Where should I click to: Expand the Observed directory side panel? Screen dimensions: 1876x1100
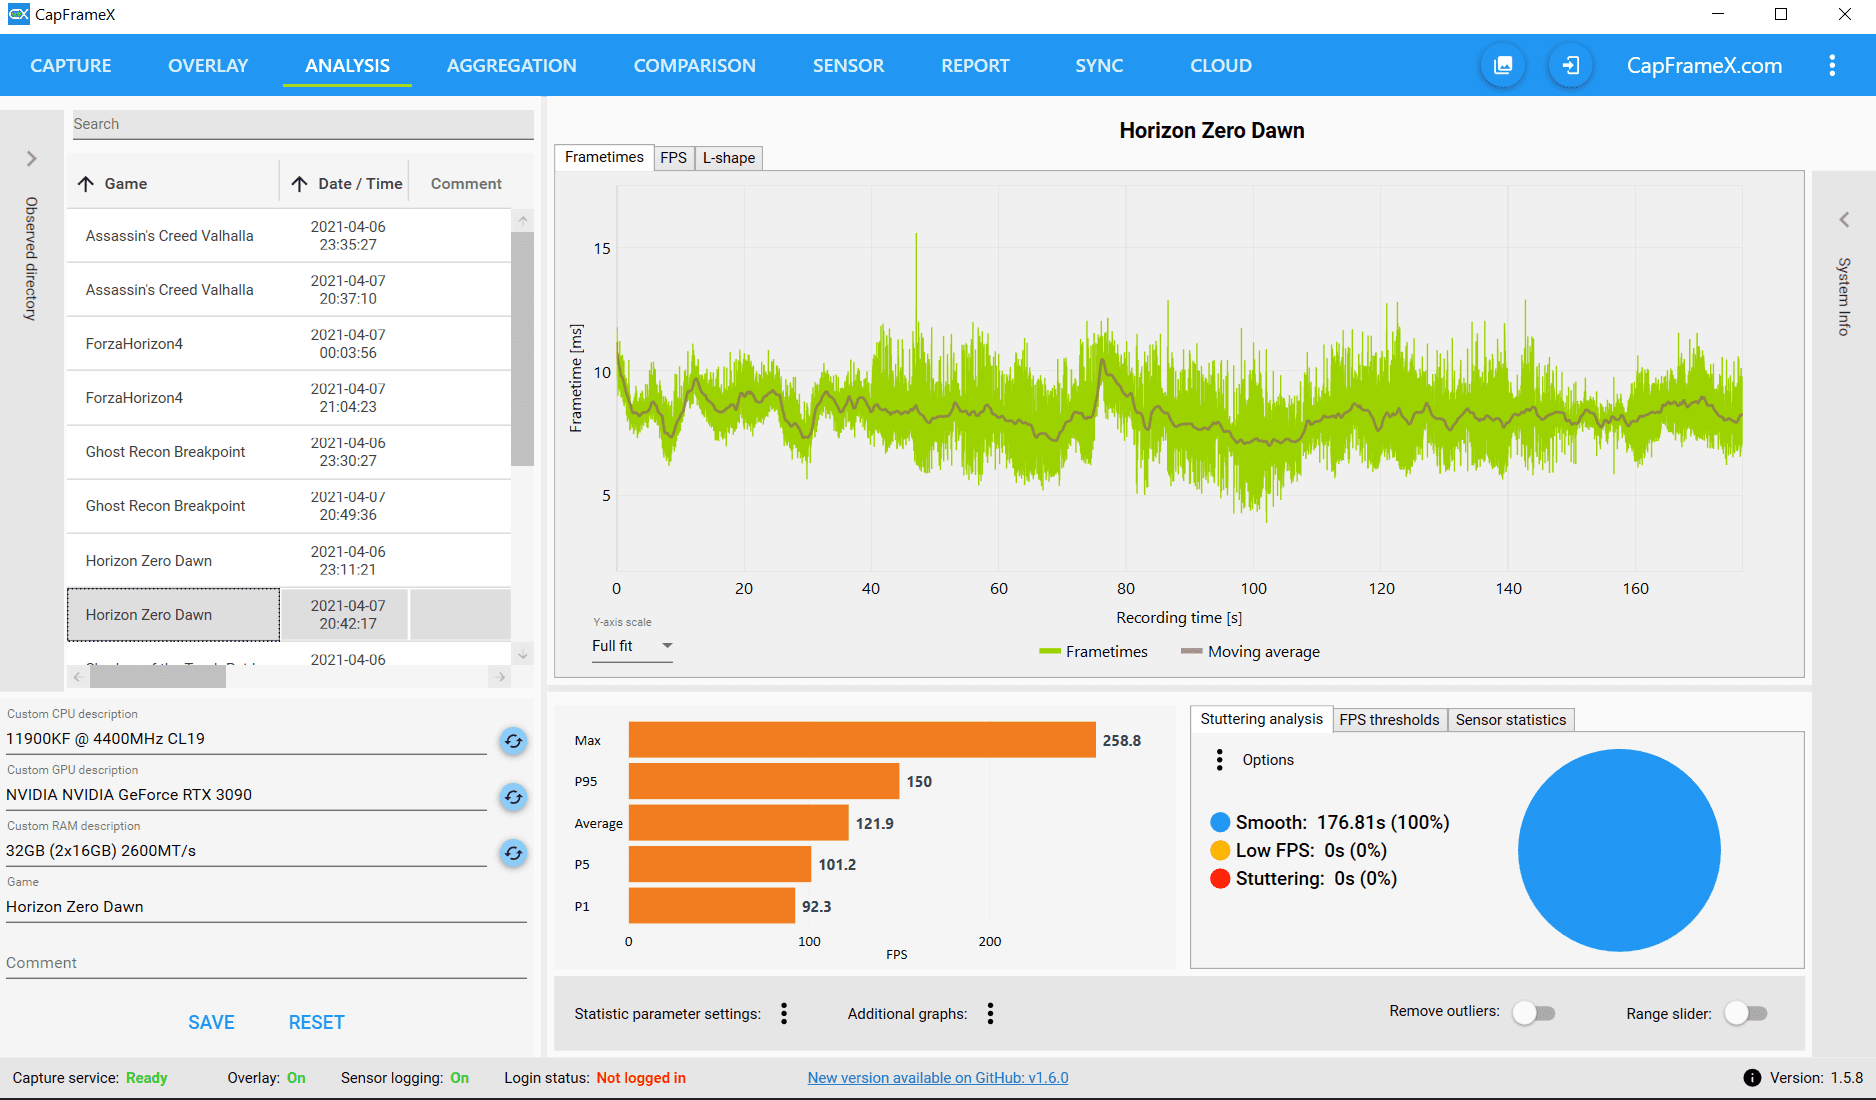[x=32, y=158]
